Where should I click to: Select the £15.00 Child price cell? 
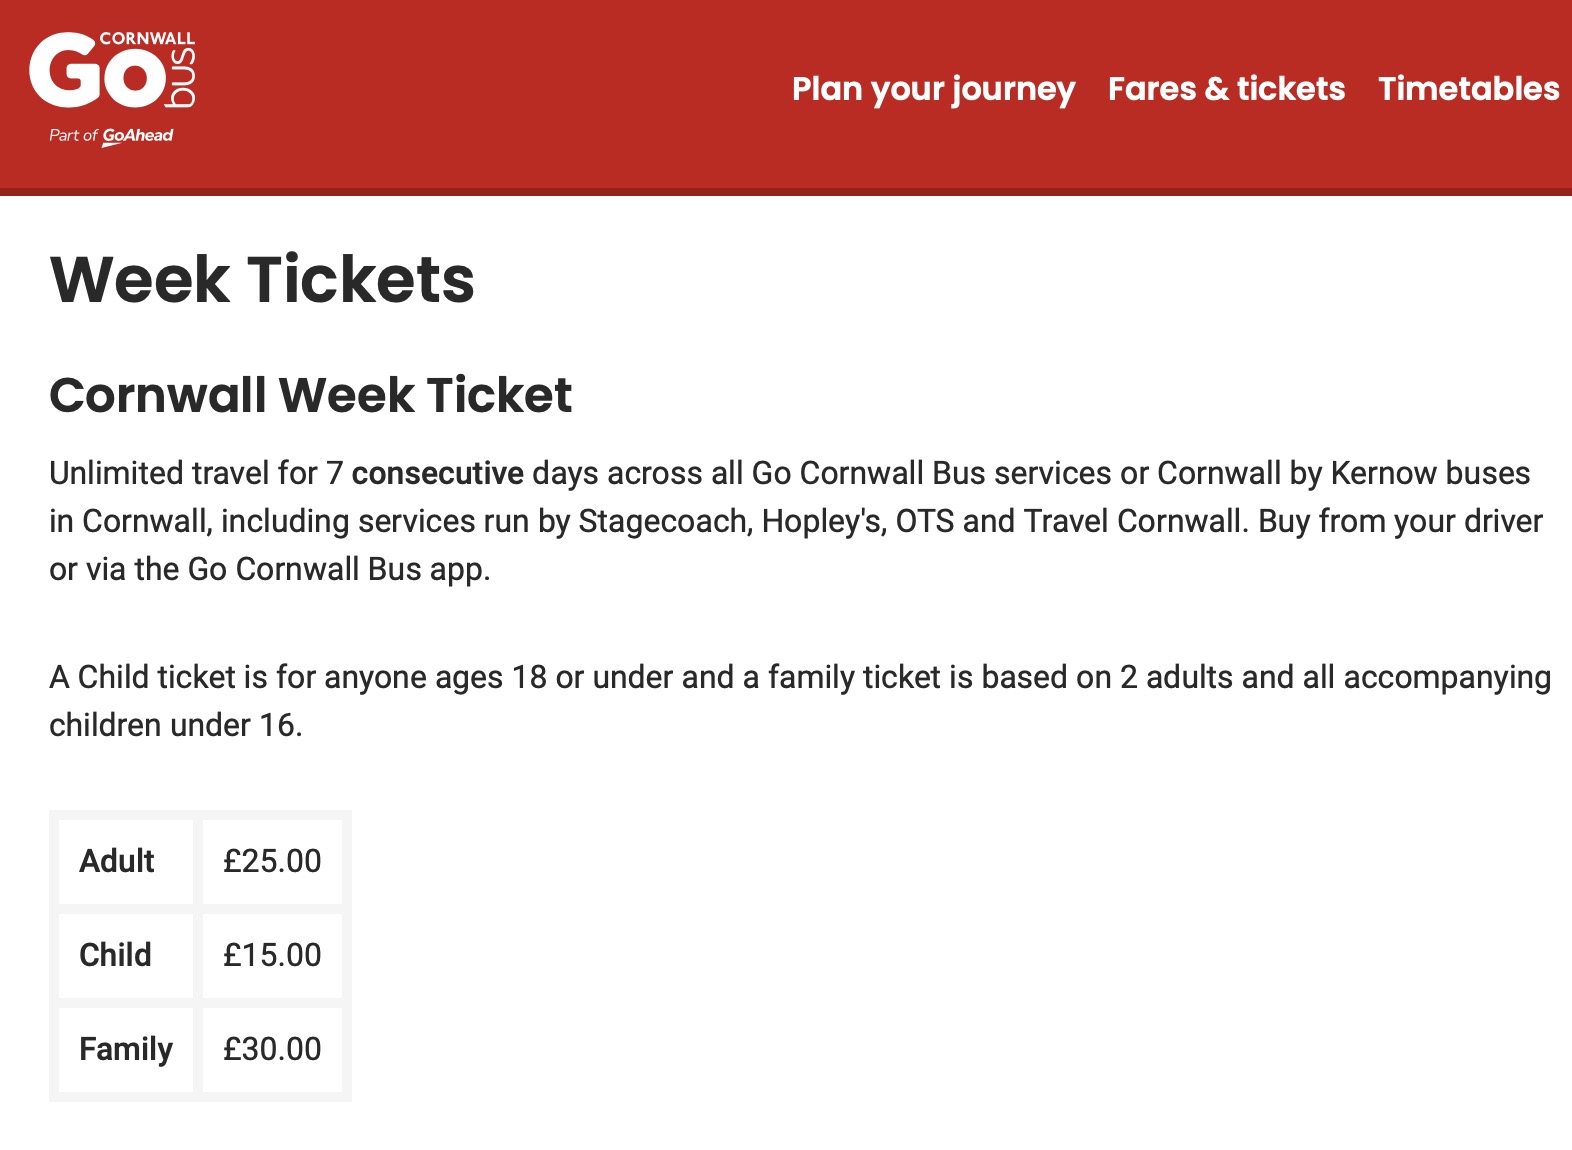pyautogui.click(x=272, y=955)
